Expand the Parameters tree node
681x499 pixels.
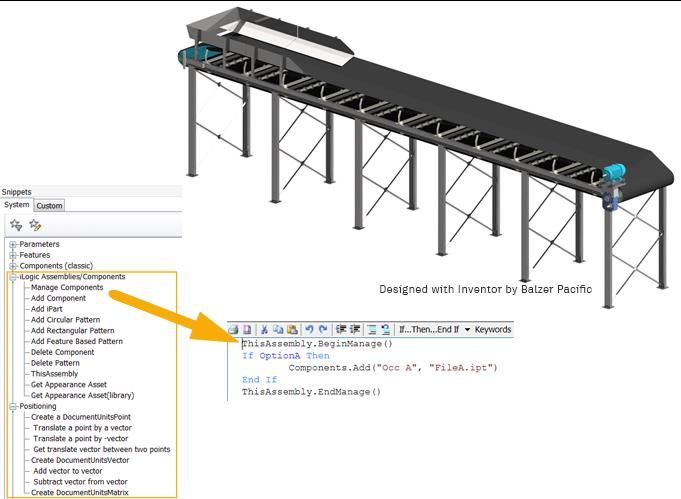13,245
